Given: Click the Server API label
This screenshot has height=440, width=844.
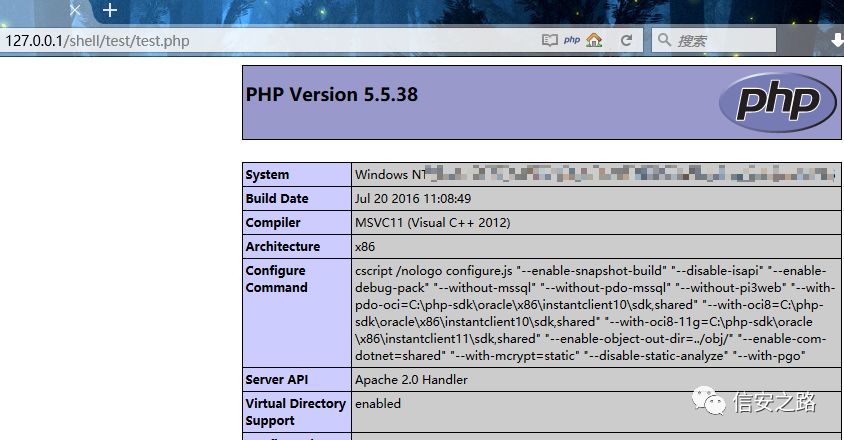Looking at the screenshot, I should click(x=277, y=380).
